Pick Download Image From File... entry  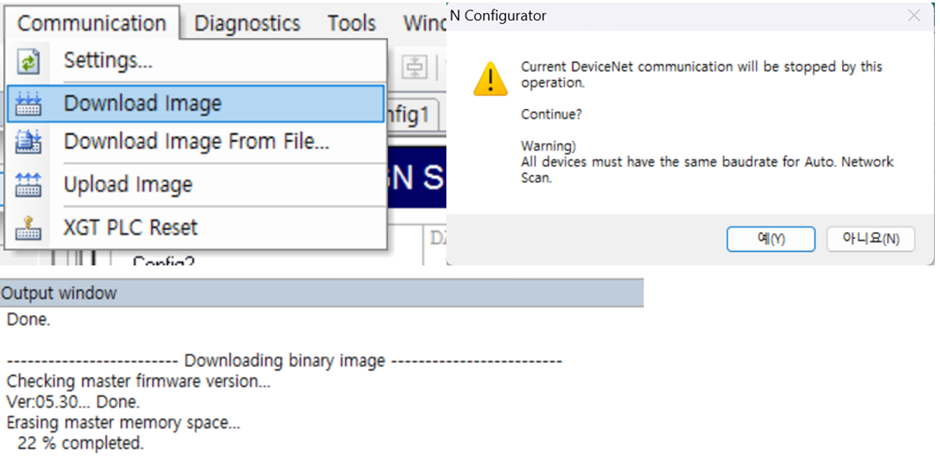[x=196, y=142]
